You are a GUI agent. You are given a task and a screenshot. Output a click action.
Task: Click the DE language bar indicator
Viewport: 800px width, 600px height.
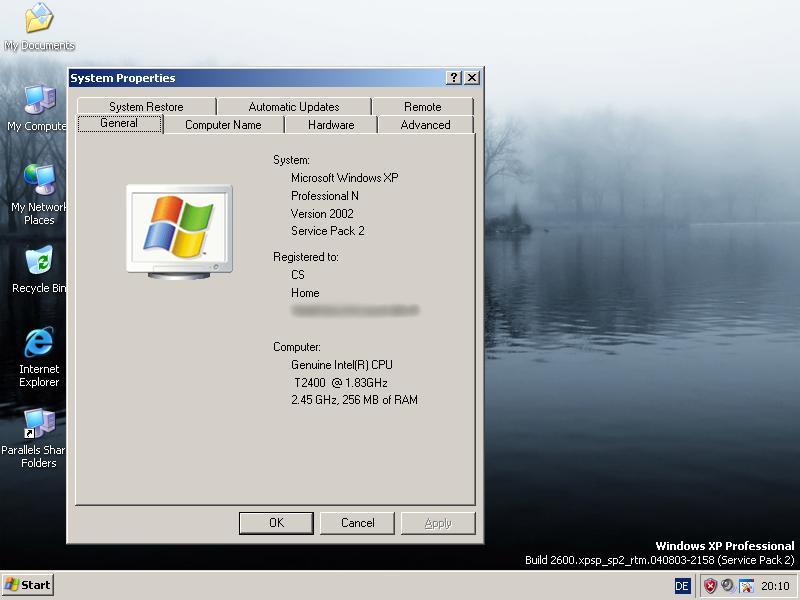682,586
